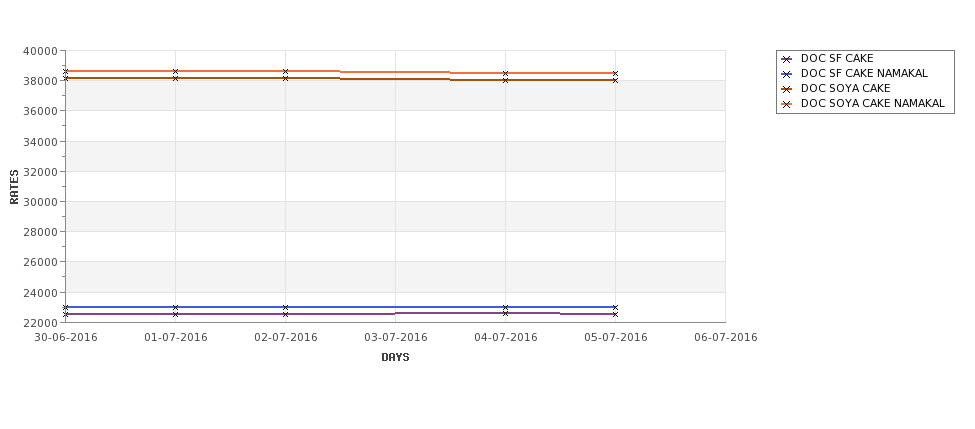Click the top orange data point at 05-07-2016
The image size is (975, 429).
coord(616,73)
